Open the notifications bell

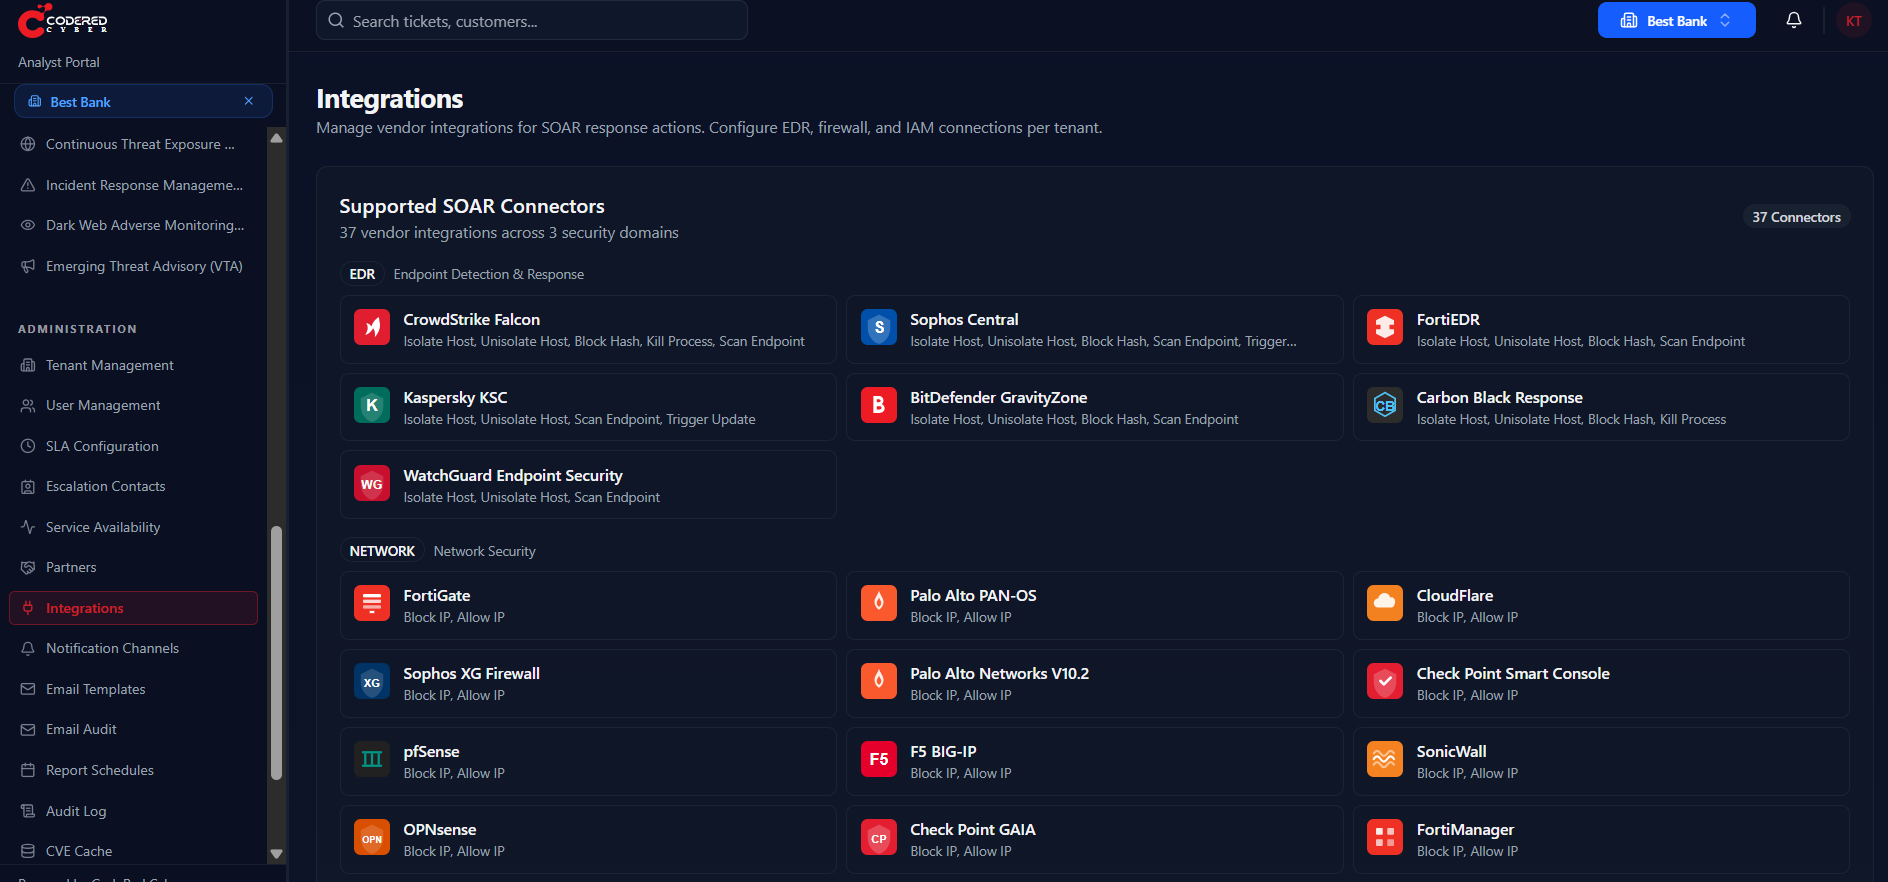pyautogui.click(x=1794, y=20)
